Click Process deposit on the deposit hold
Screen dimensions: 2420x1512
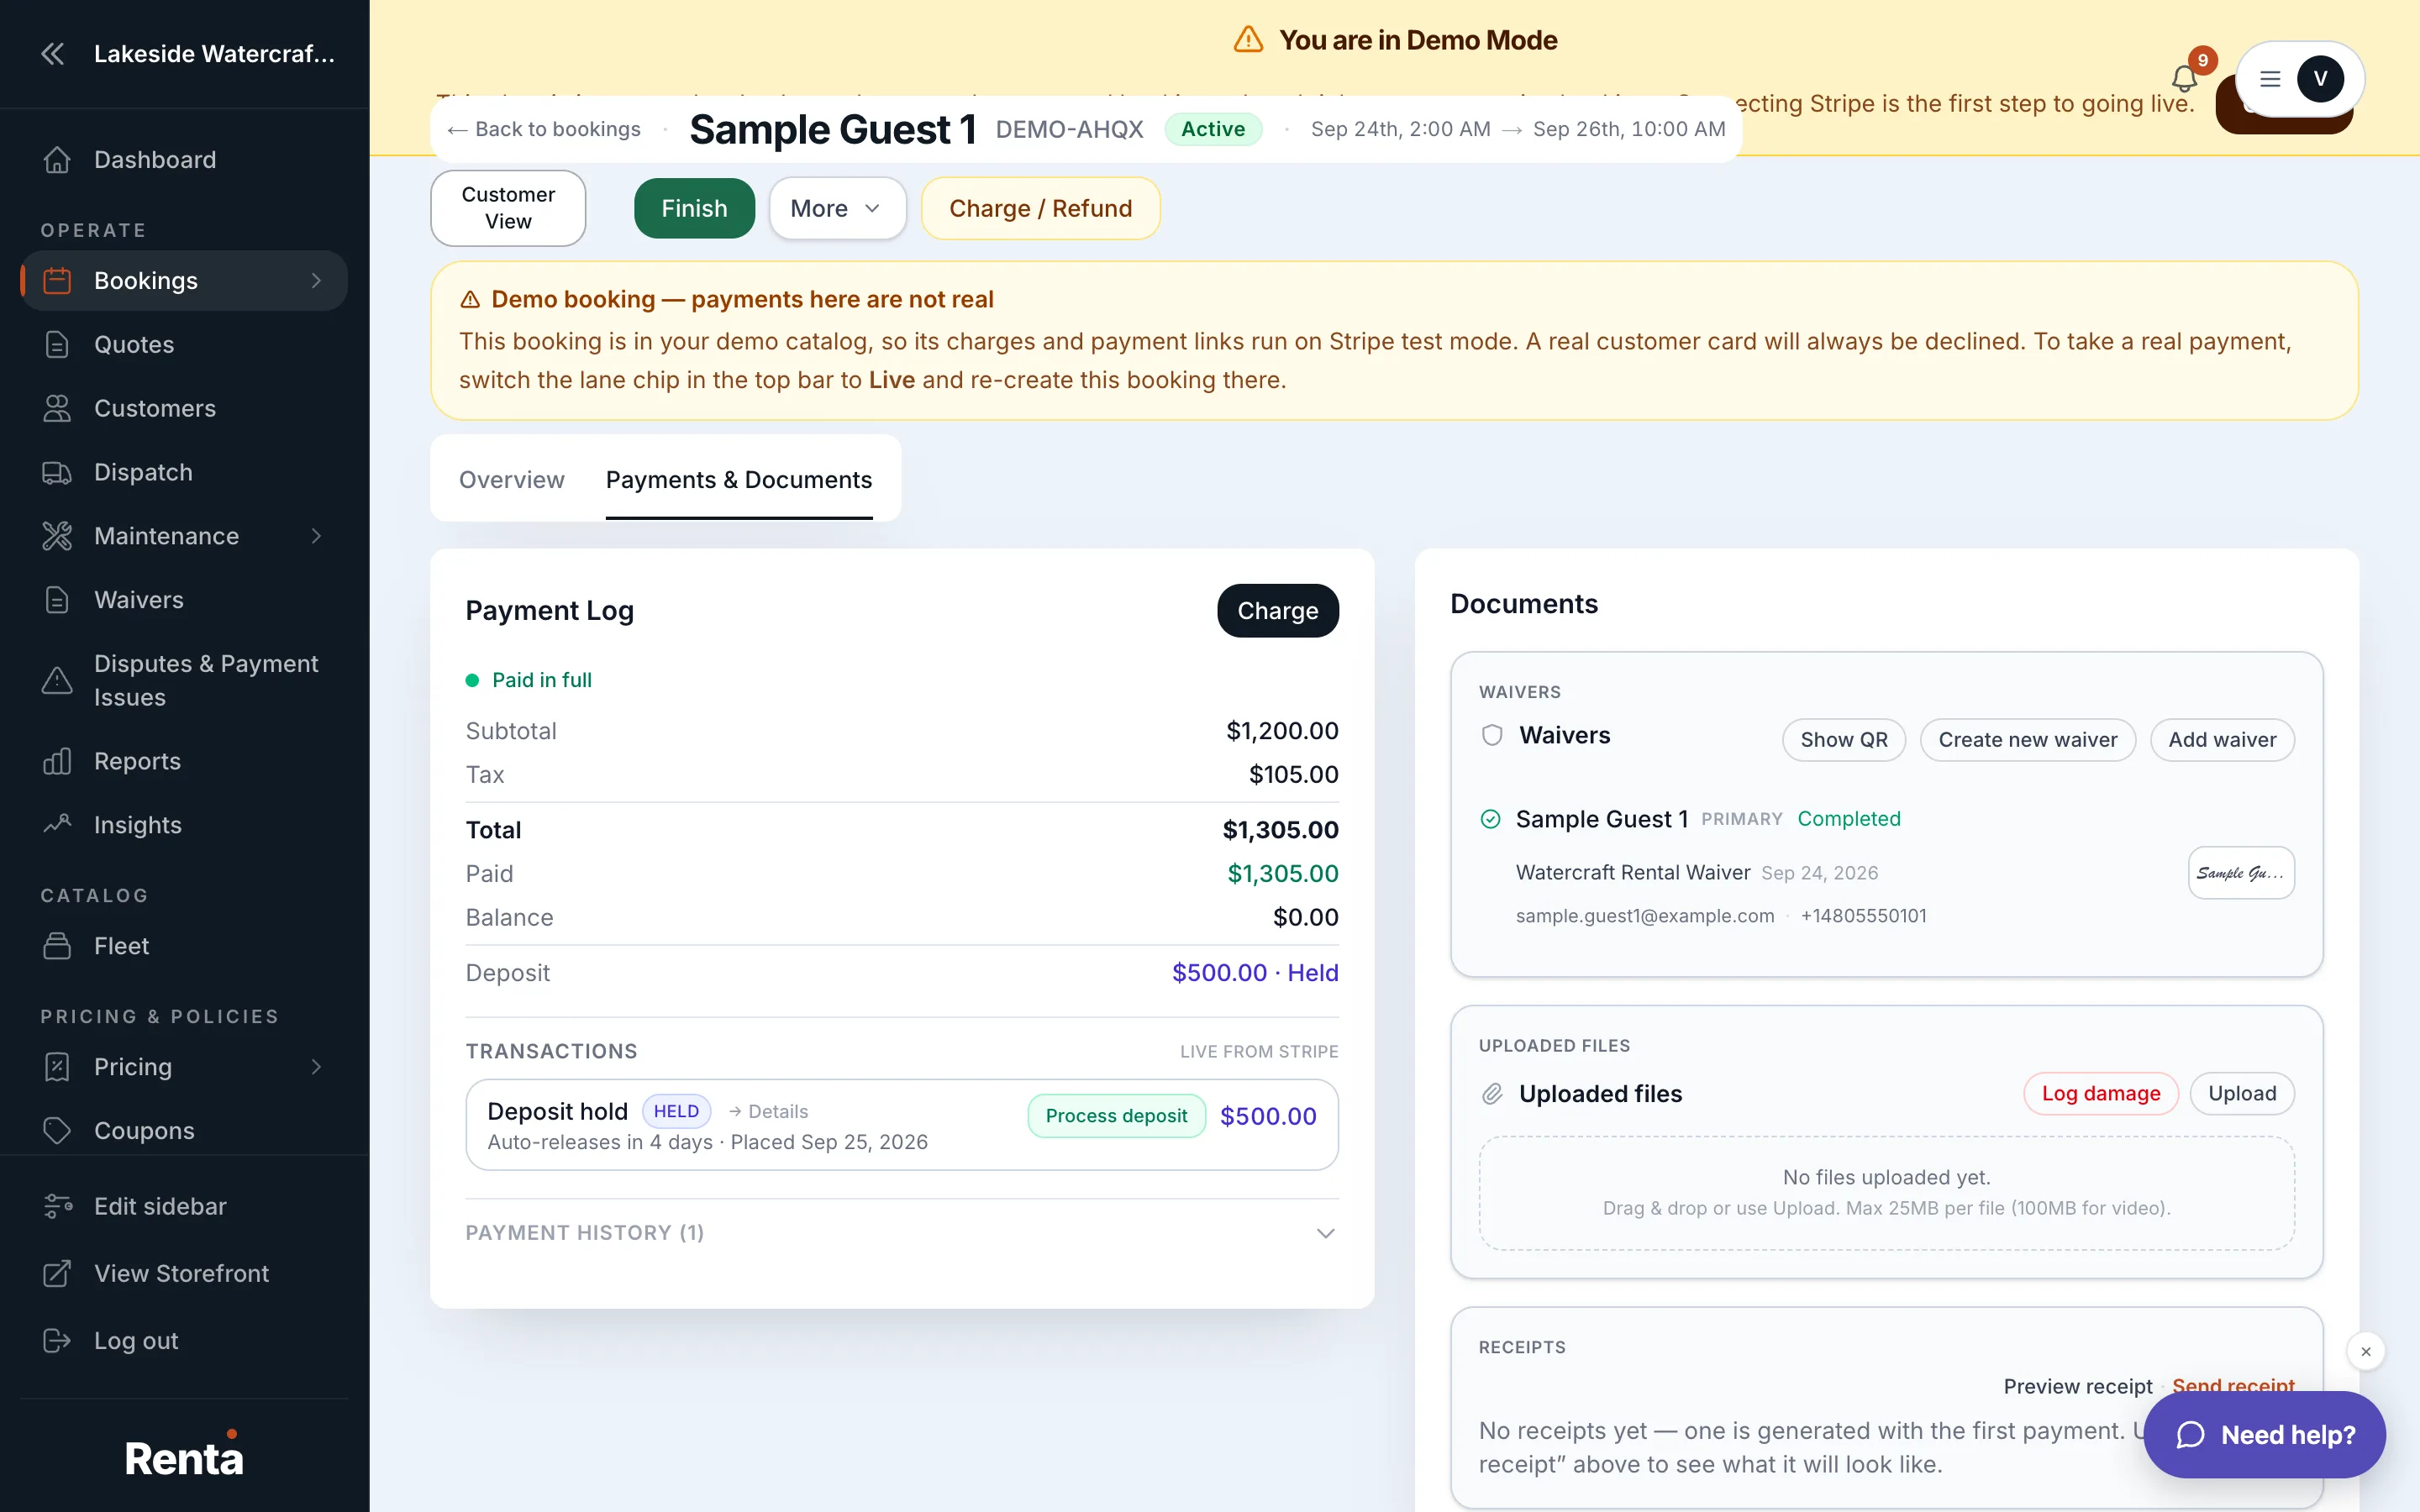1116,1116
